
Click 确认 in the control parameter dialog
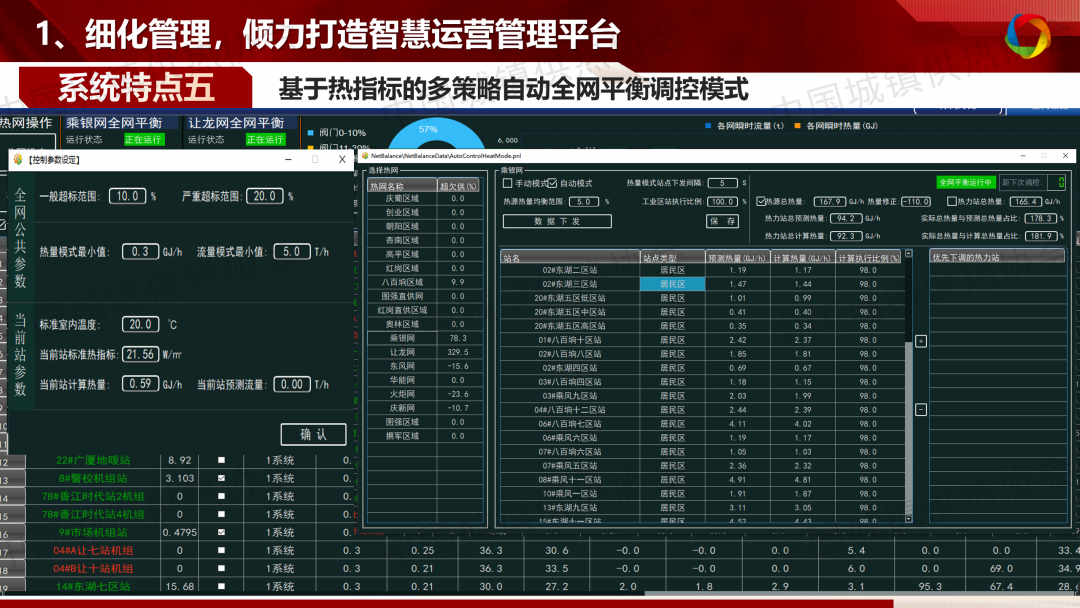pyautogui.click(x=313, y=434)
